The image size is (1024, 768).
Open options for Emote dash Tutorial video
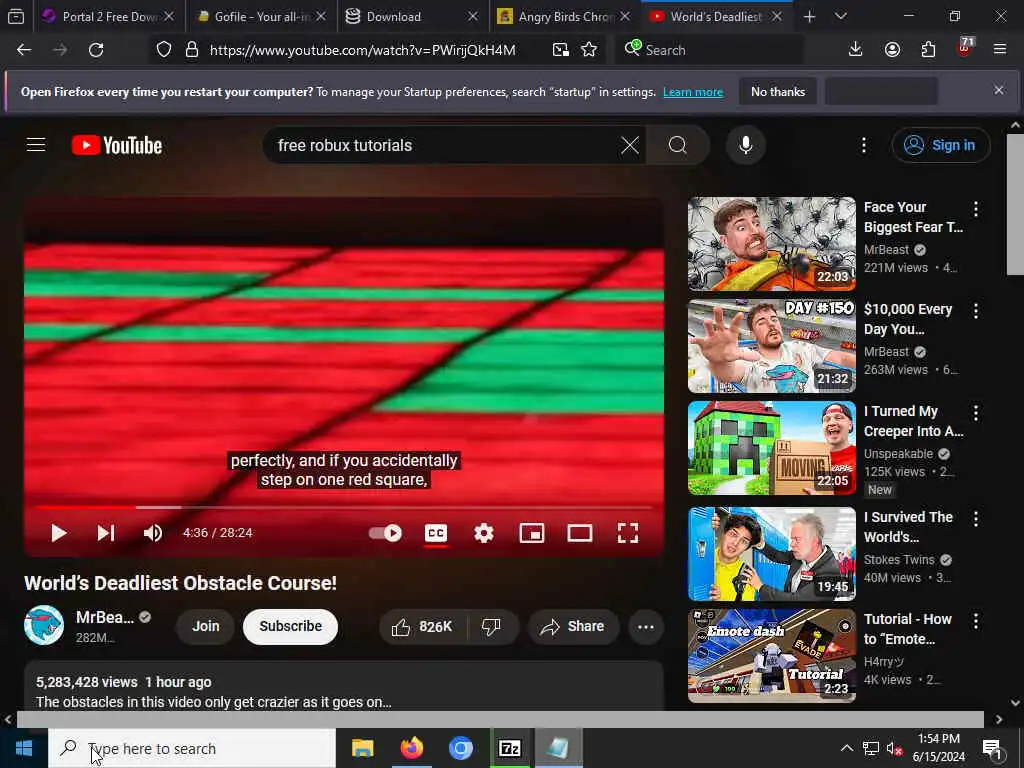pos(976,620)
